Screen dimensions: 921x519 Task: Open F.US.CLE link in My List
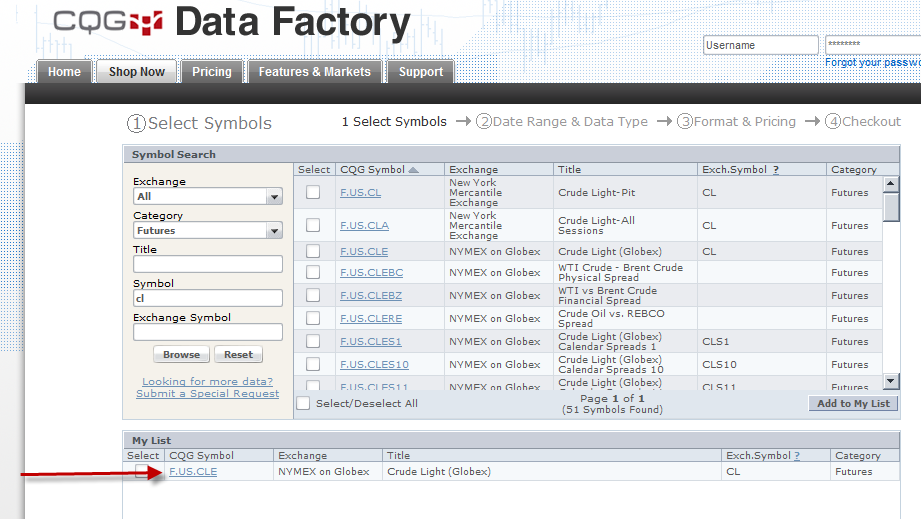coord(193,471)
